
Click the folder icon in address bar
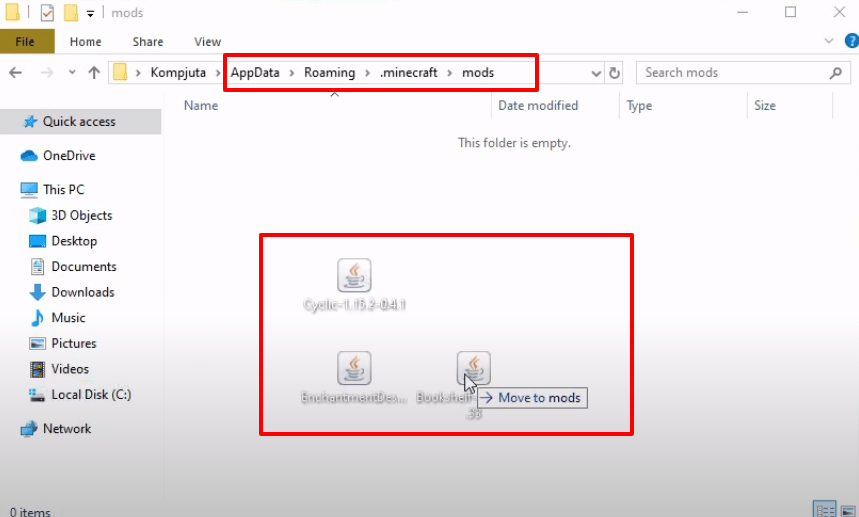coord(120,72)
